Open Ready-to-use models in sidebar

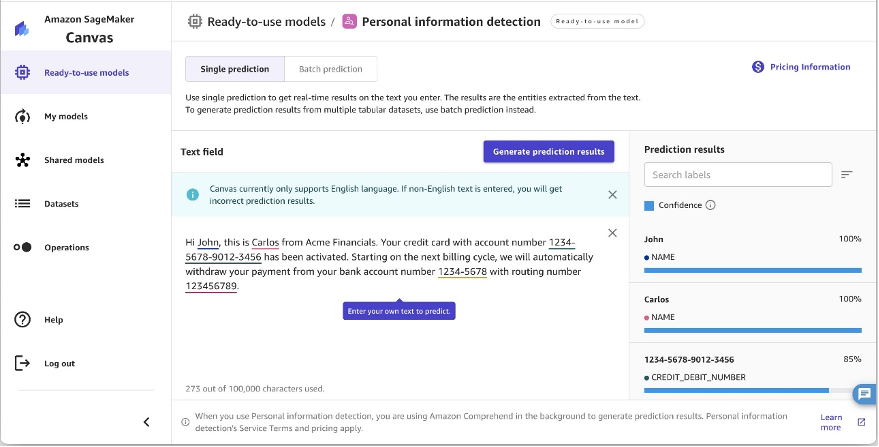85,72
